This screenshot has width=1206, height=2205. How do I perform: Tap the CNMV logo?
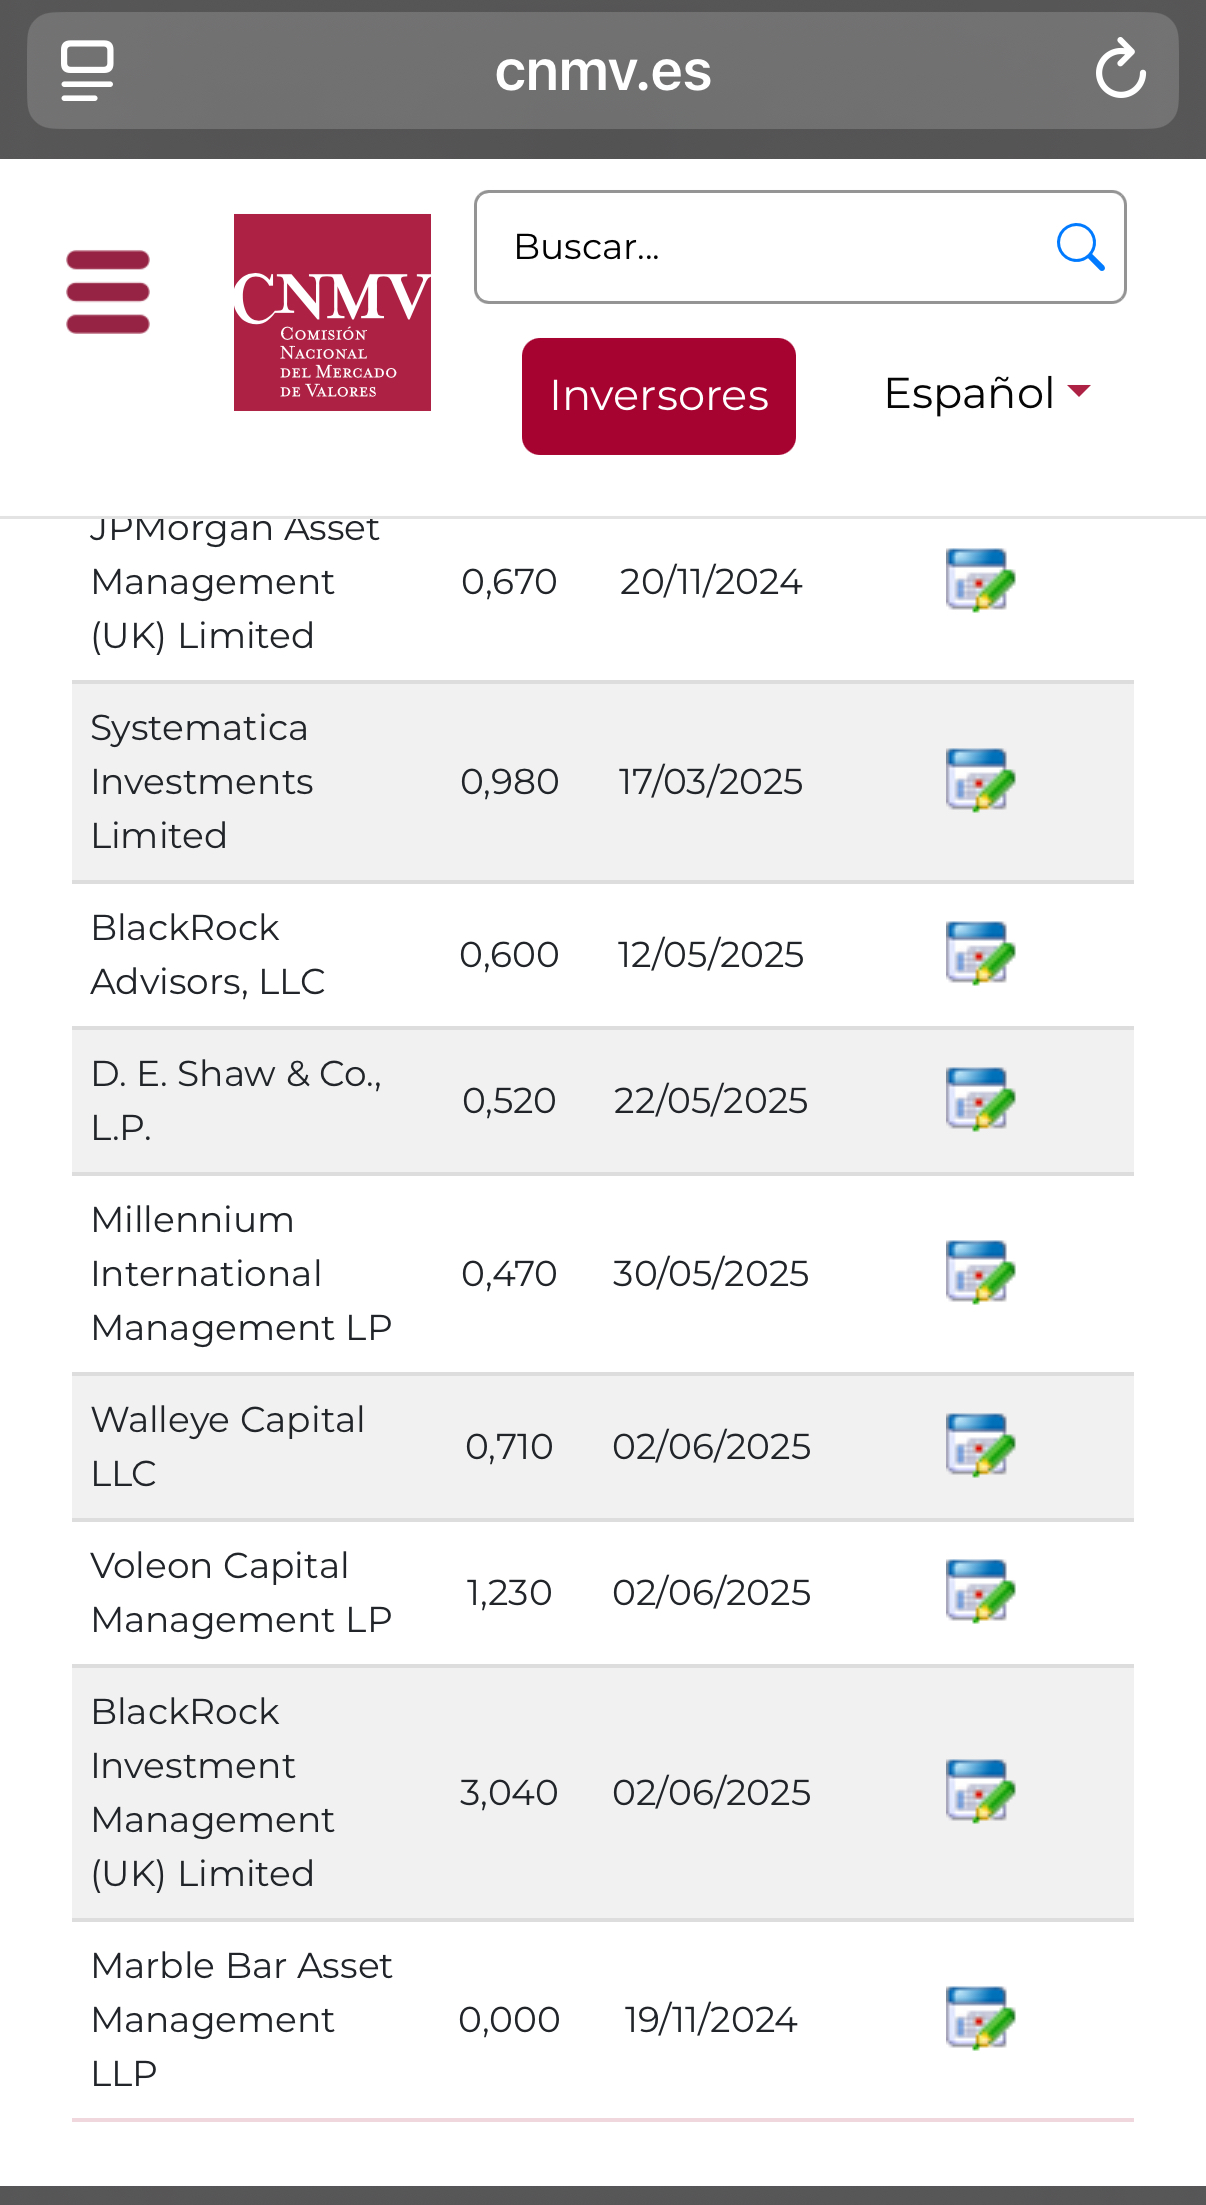tap(332, 312)
